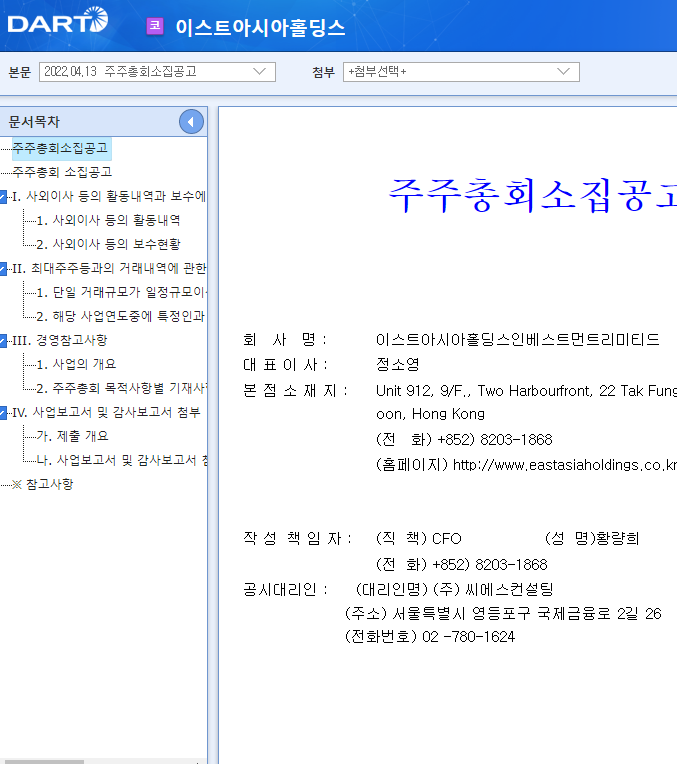This screenshot has height=764, width=677.
Task: Click the author name 황량희
Action: 617,538
